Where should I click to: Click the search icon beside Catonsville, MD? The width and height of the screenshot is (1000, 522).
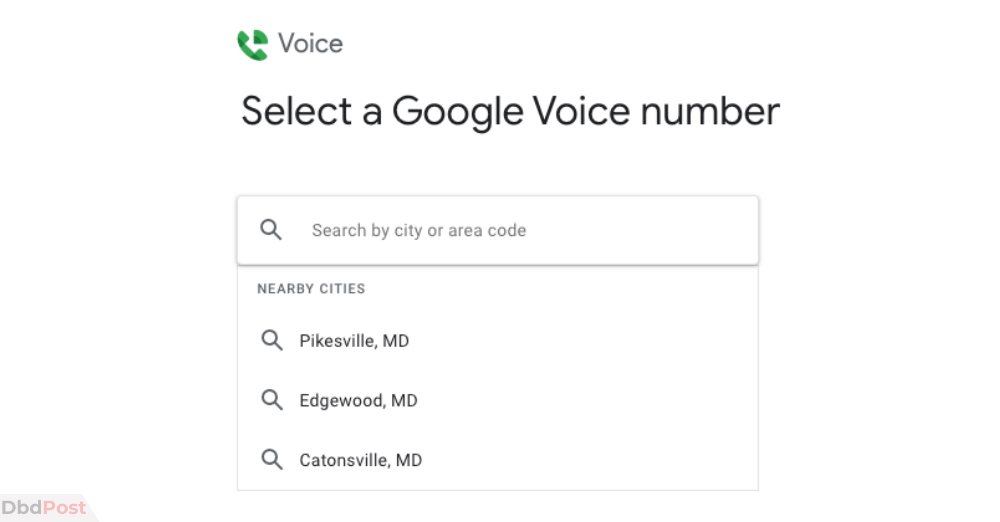(x=272, y=459)
